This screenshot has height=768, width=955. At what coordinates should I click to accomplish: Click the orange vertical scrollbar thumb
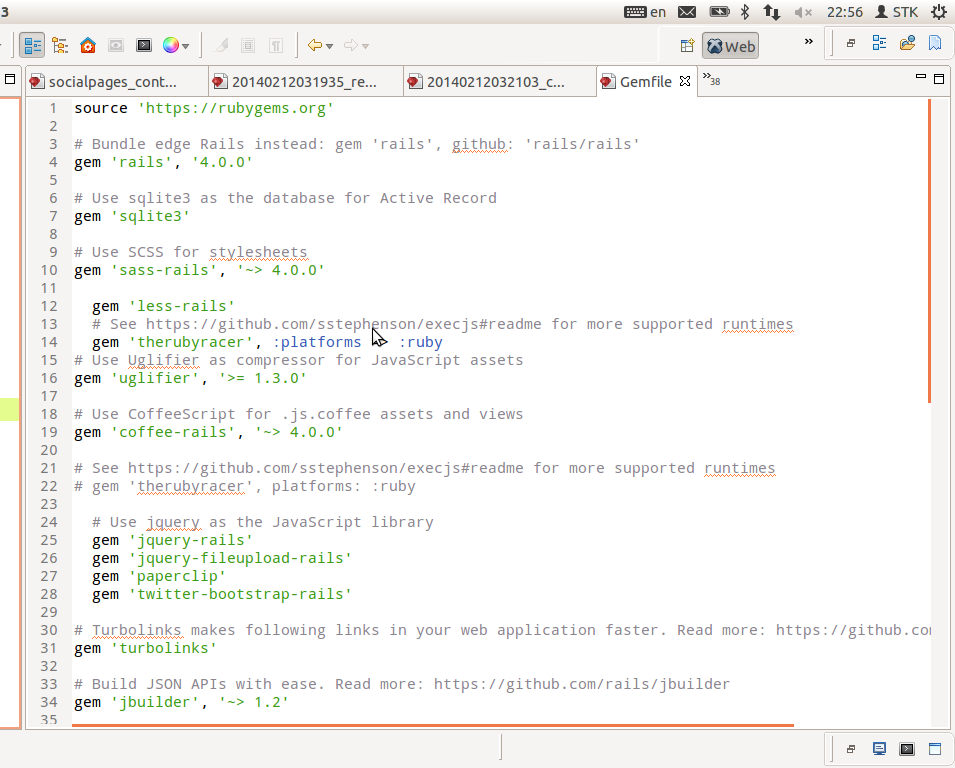coord(929,251)
